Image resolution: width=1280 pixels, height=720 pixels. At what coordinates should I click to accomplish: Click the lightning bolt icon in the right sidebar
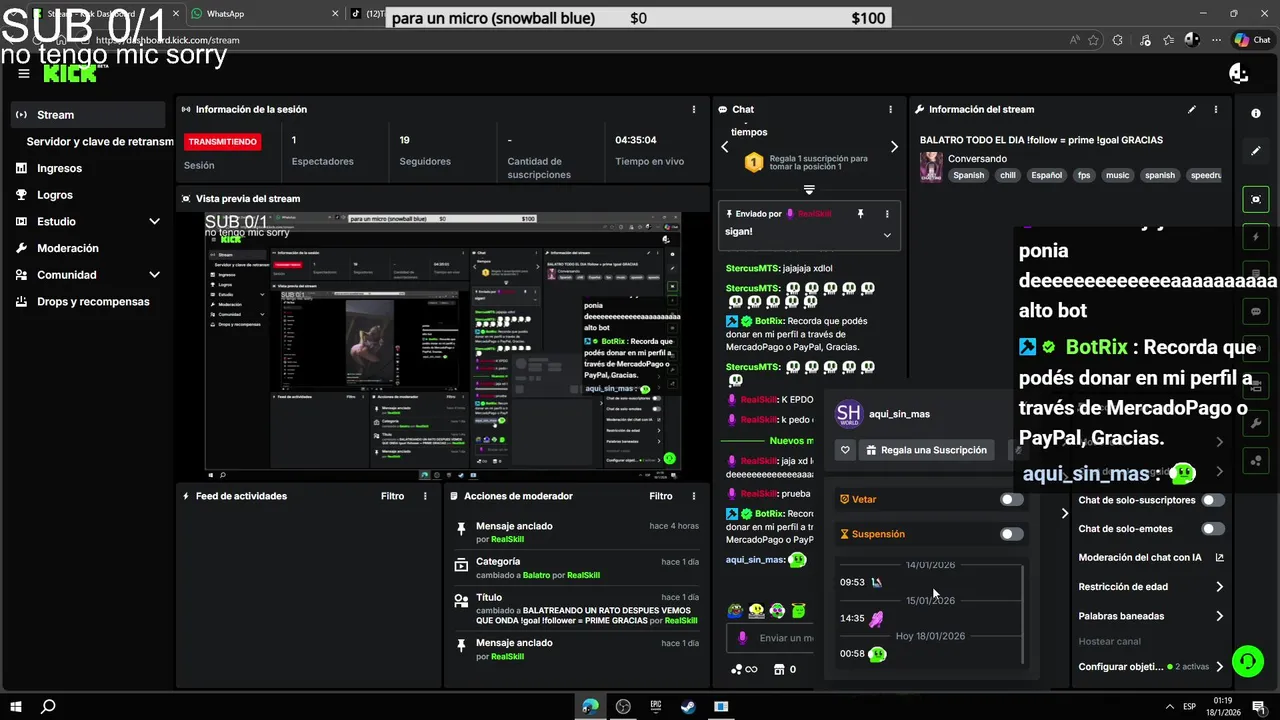pyautogui.click(x=1256, y=237)
